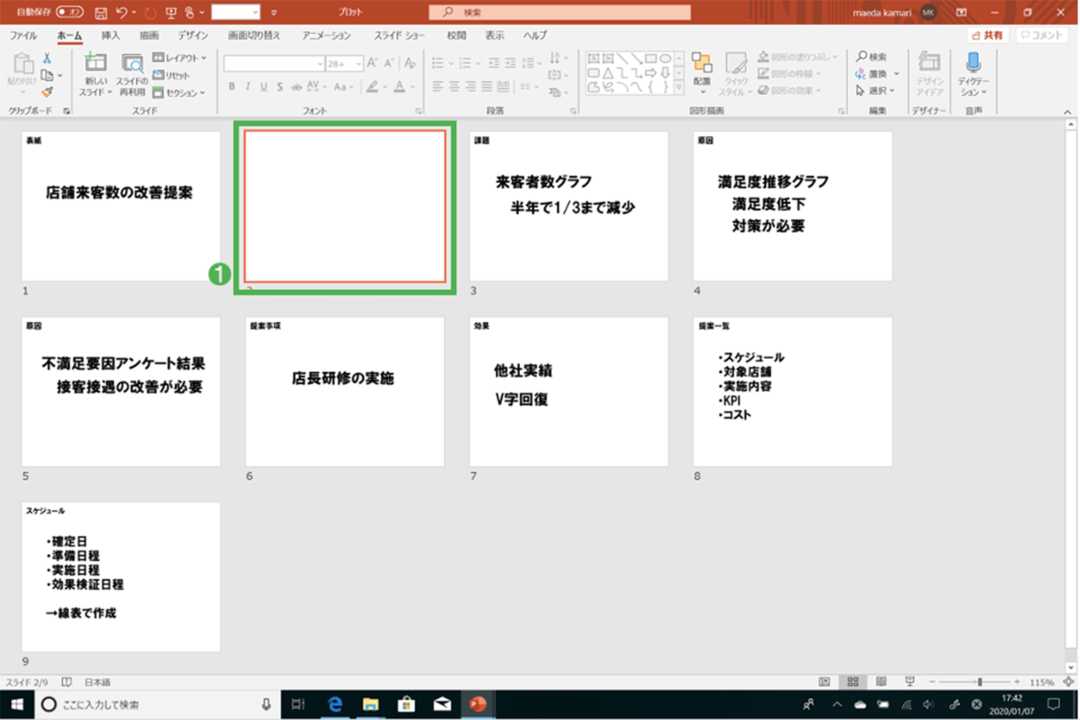Screen dimensions: 1080x720
Task: Click the font color A icon
Action: pos(399,87)
